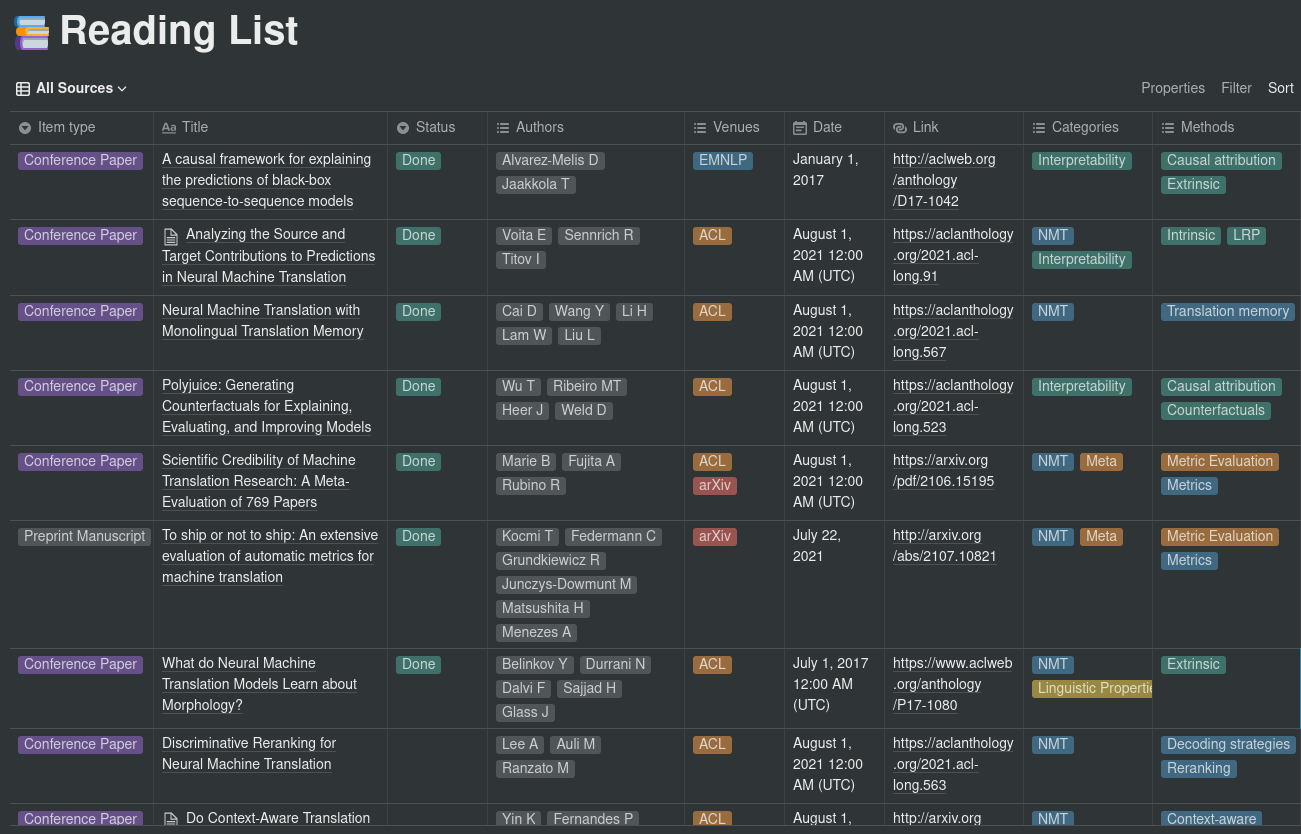Viewport: 1301px width, 834px height.
Task: Click the Link column URL icon
Action: [x=900, y=128]
